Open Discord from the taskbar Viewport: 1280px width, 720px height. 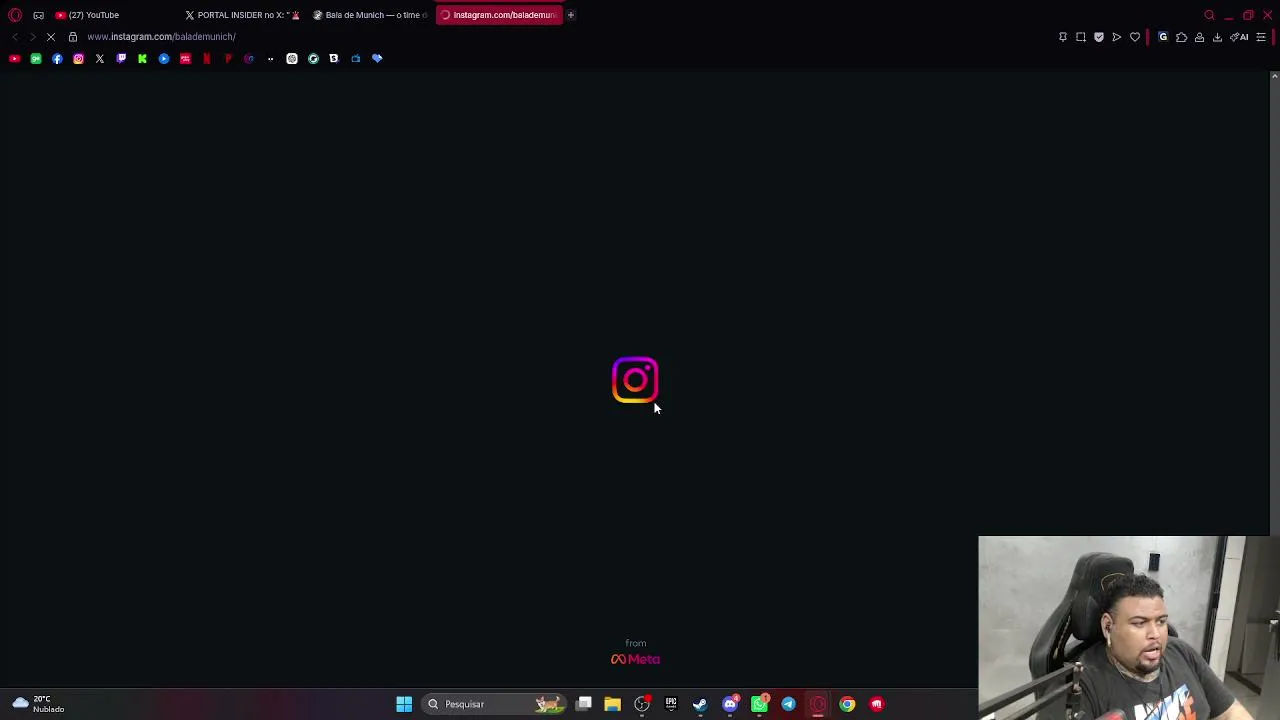(x=730, y=704)
